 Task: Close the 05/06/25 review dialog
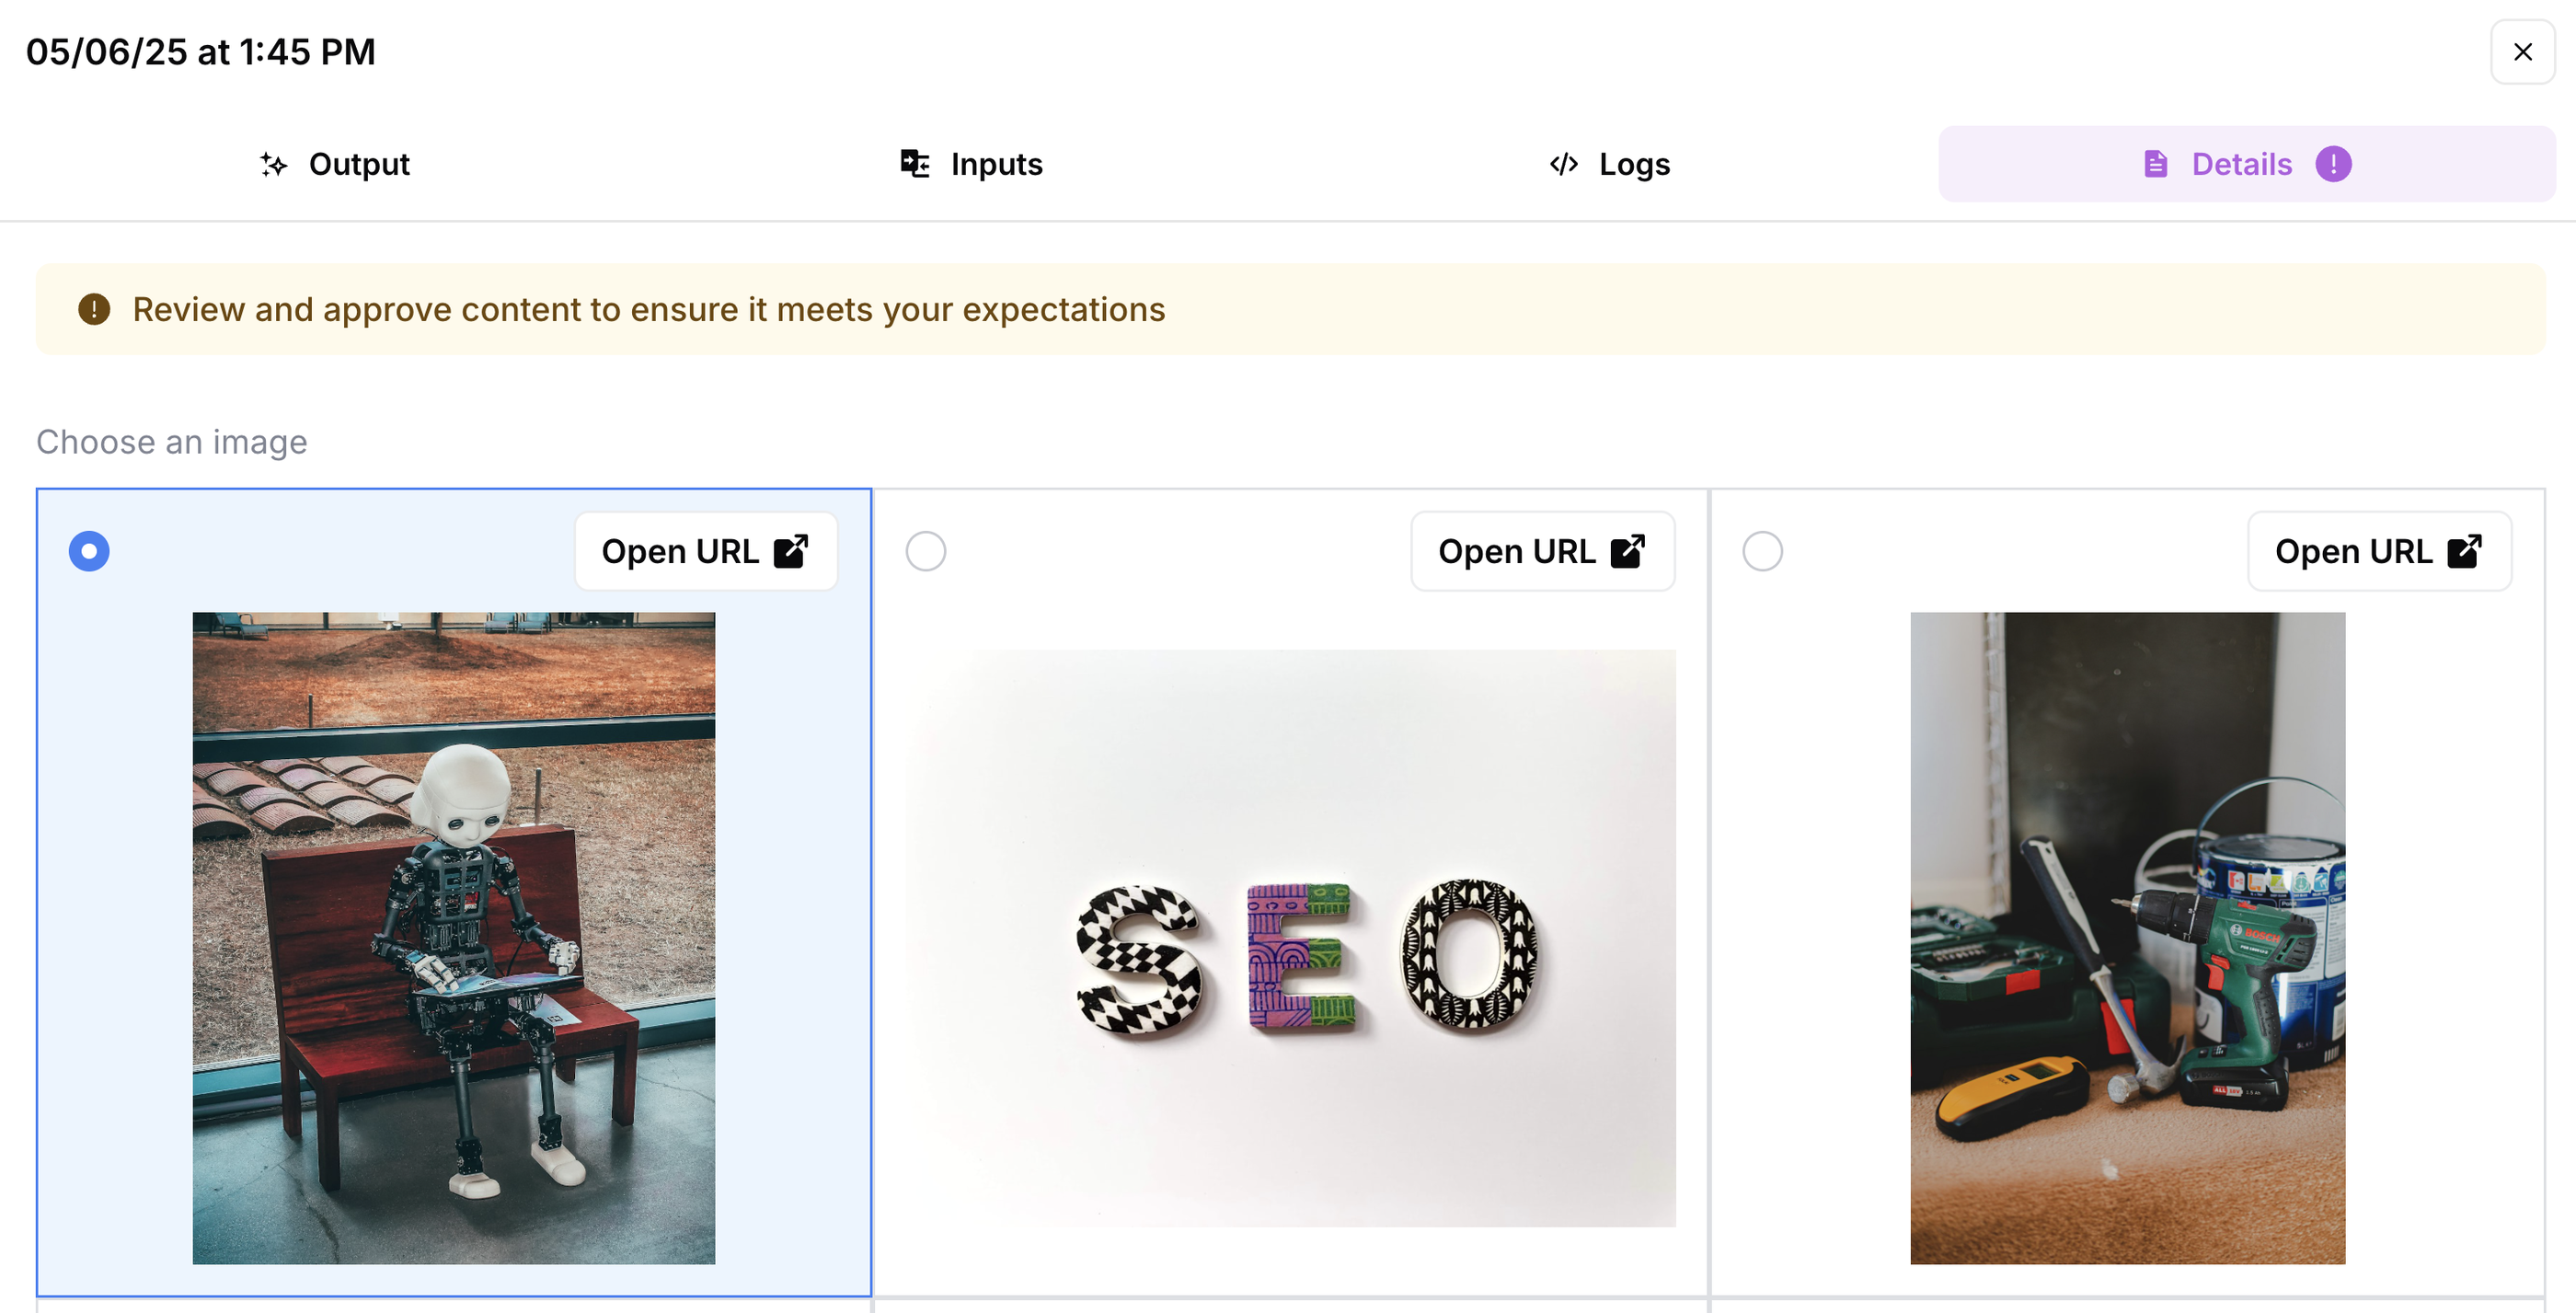click(x=2522, y=51)
